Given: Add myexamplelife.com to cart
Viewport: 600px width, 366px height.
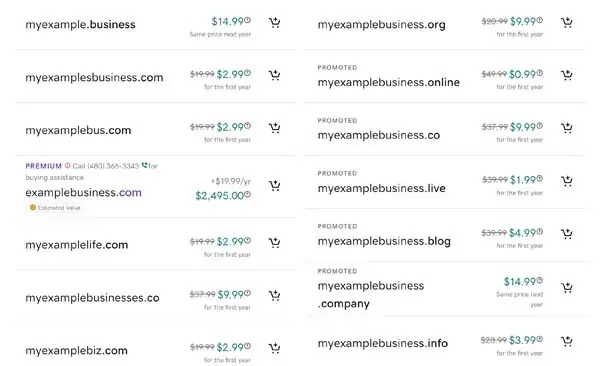Looking at the screenshot, I should [x=274, y=243].
